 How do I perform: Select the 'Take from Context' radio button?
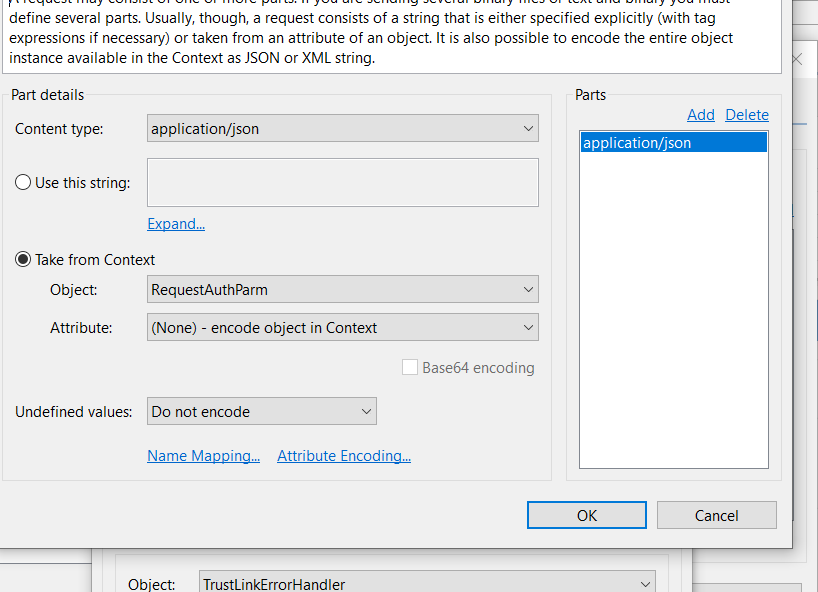(23, 259)
